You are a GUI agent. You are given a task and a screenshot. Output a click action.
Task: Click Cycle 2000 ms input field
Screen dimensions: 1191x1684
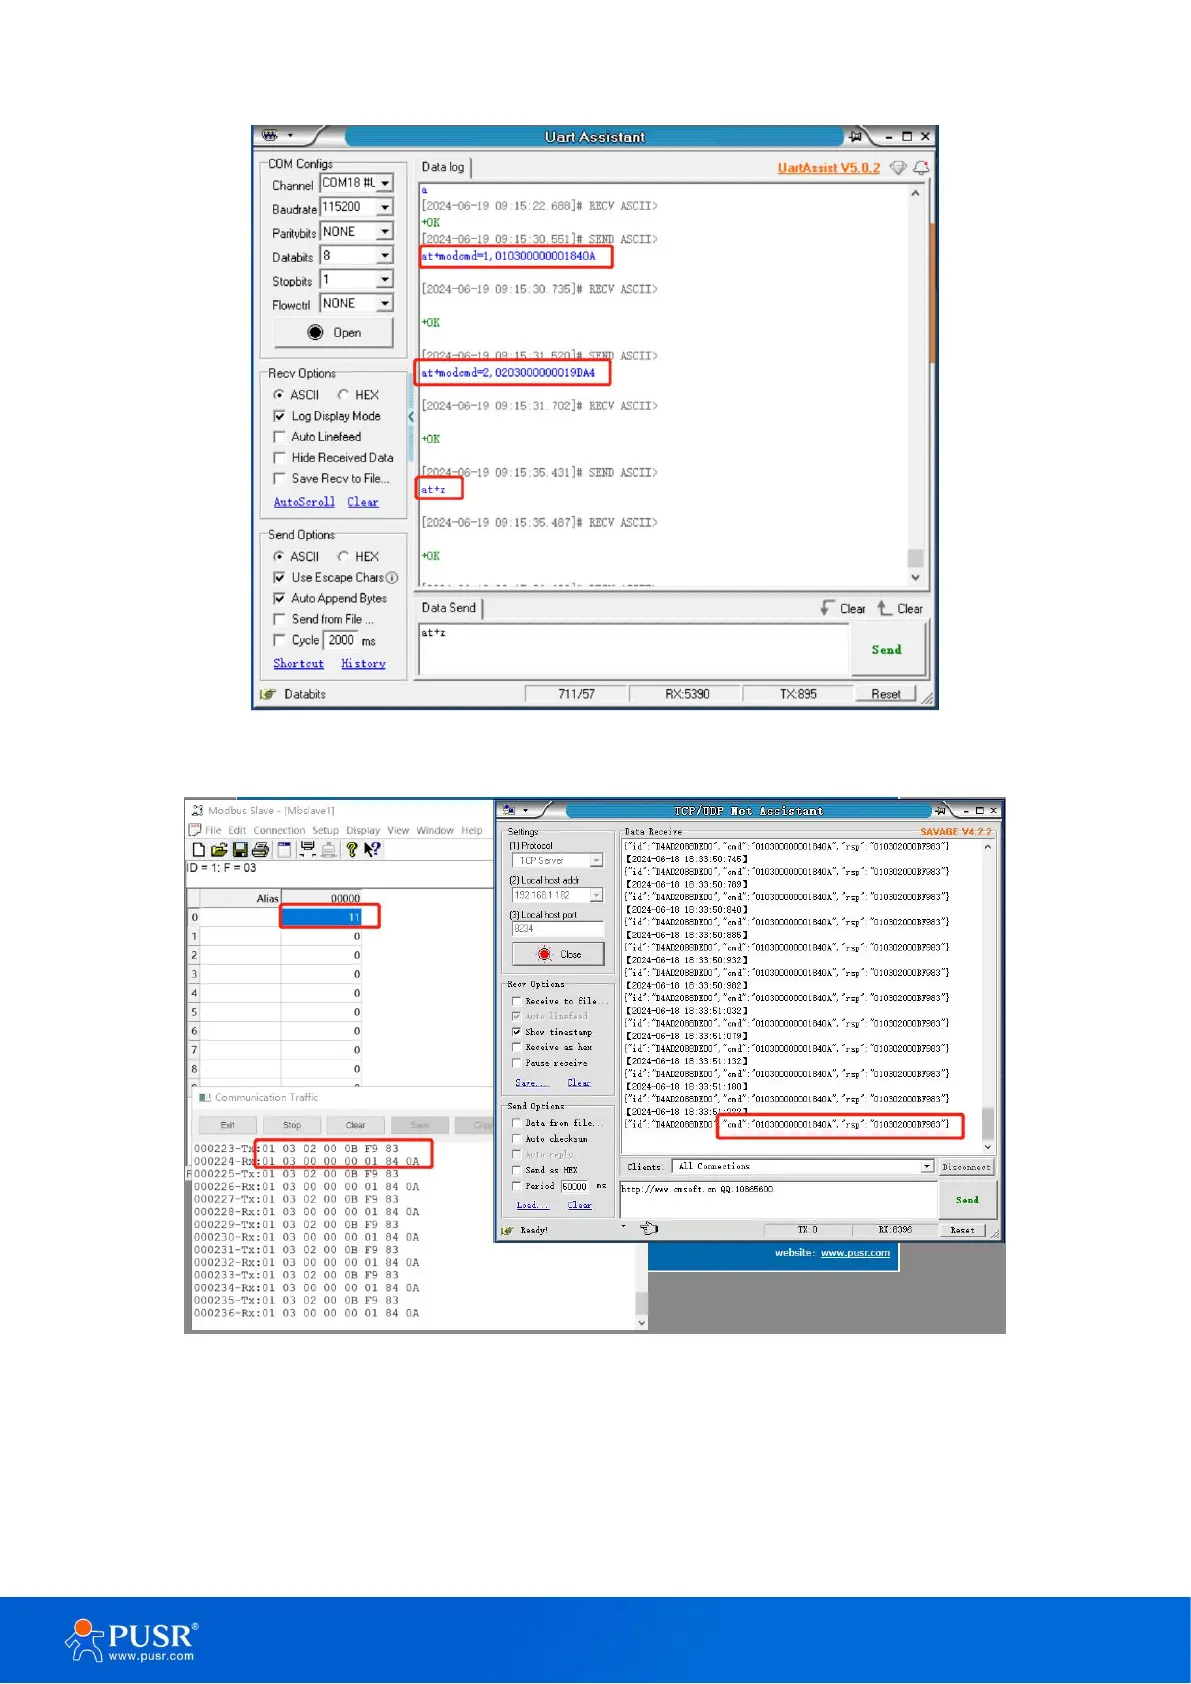pyautogui.click(x=341, y=641)
